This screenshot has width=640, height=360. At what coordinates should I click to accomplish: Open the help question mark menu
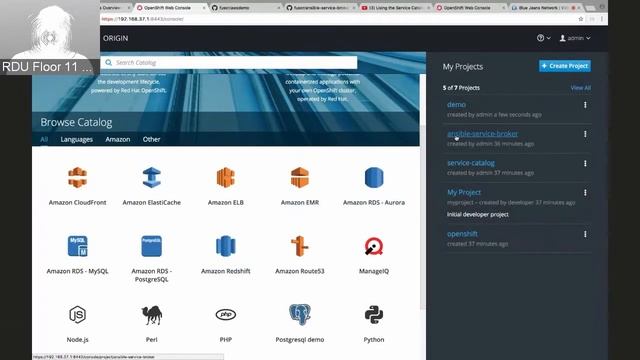pos(543,38)
